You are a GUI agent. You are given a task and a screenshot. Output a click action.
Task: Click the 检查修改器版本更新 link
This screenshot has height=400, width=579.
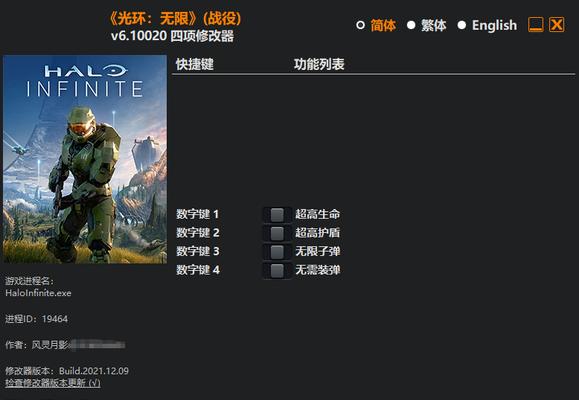point(53,383)
